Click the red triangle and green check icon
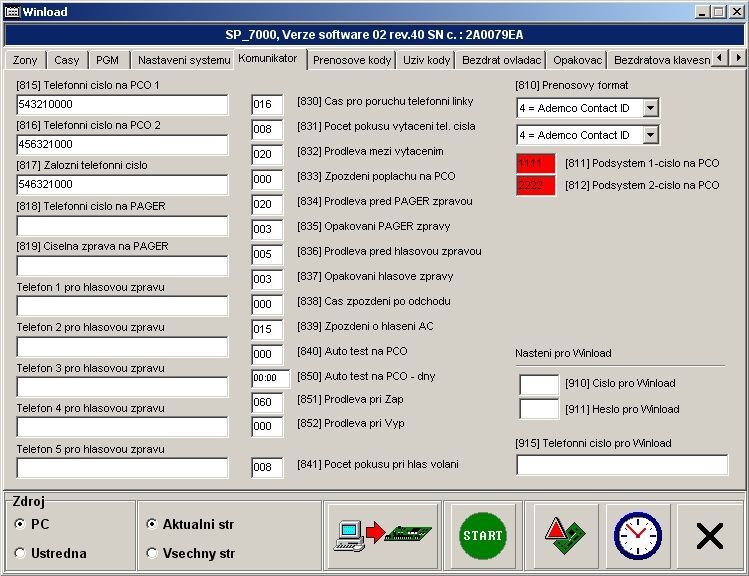 [x=565, y=535]
